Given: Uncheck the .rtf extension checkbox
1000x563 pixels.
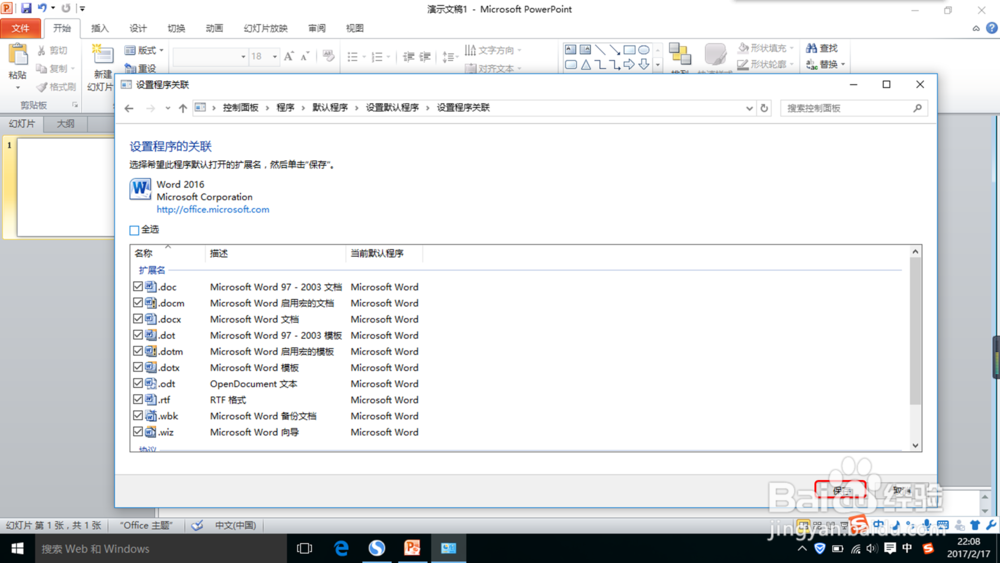Looking at the screenshot, I should pyautogui.click(x=138, y=399).
